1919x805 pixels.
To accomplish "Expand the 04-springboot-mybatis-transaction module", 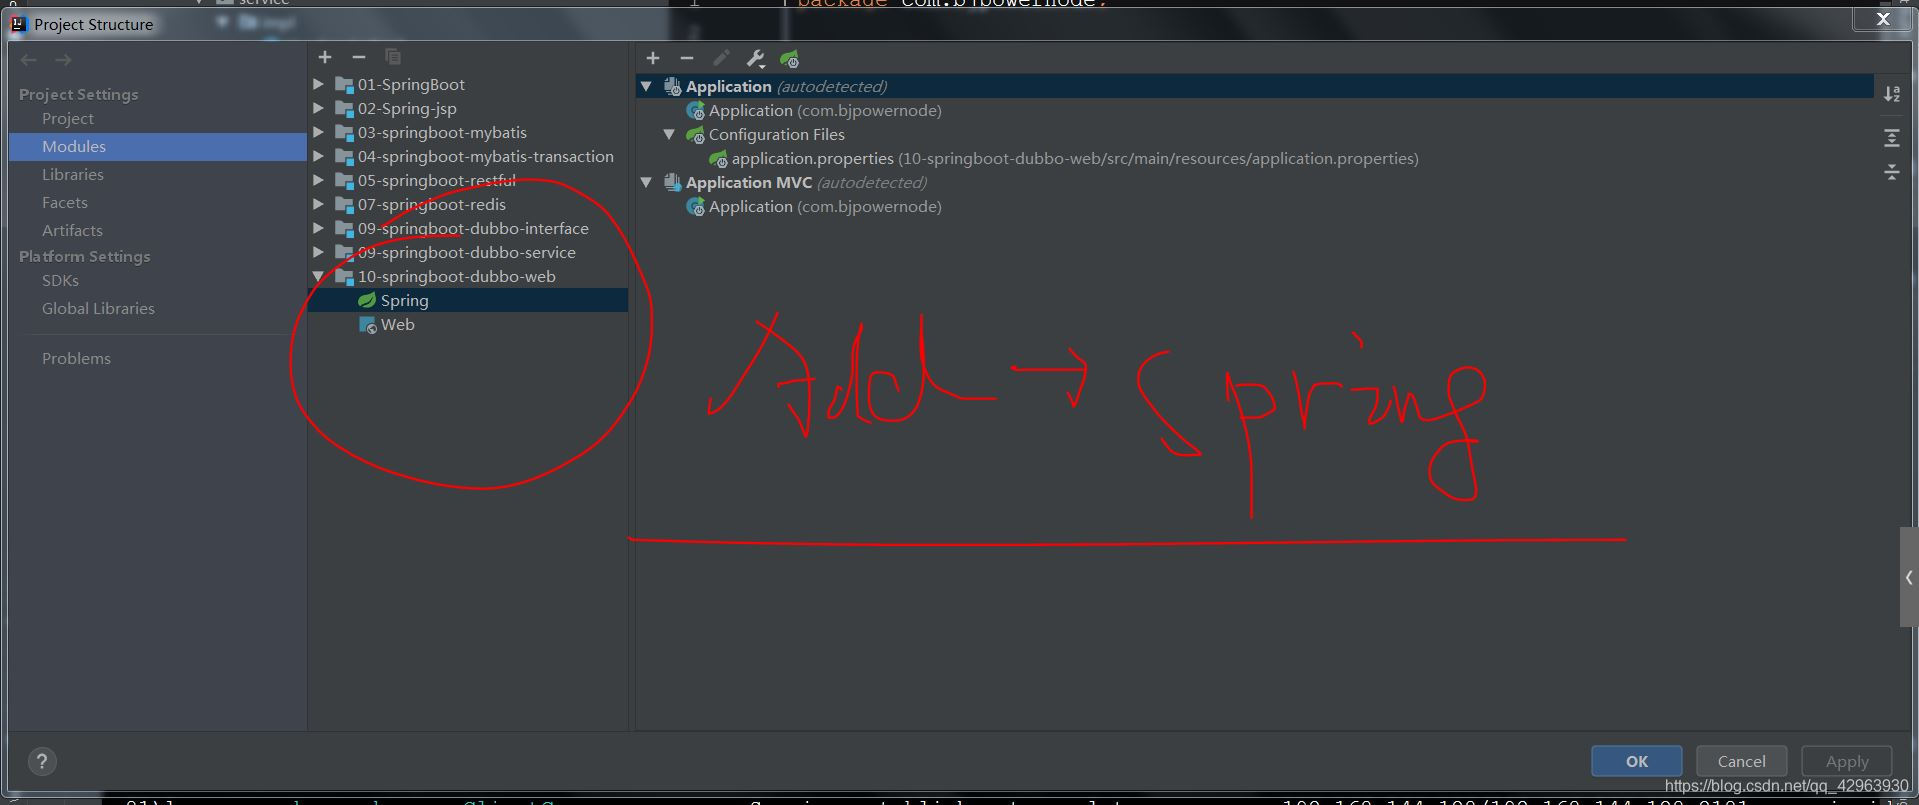I will point(318,156).
